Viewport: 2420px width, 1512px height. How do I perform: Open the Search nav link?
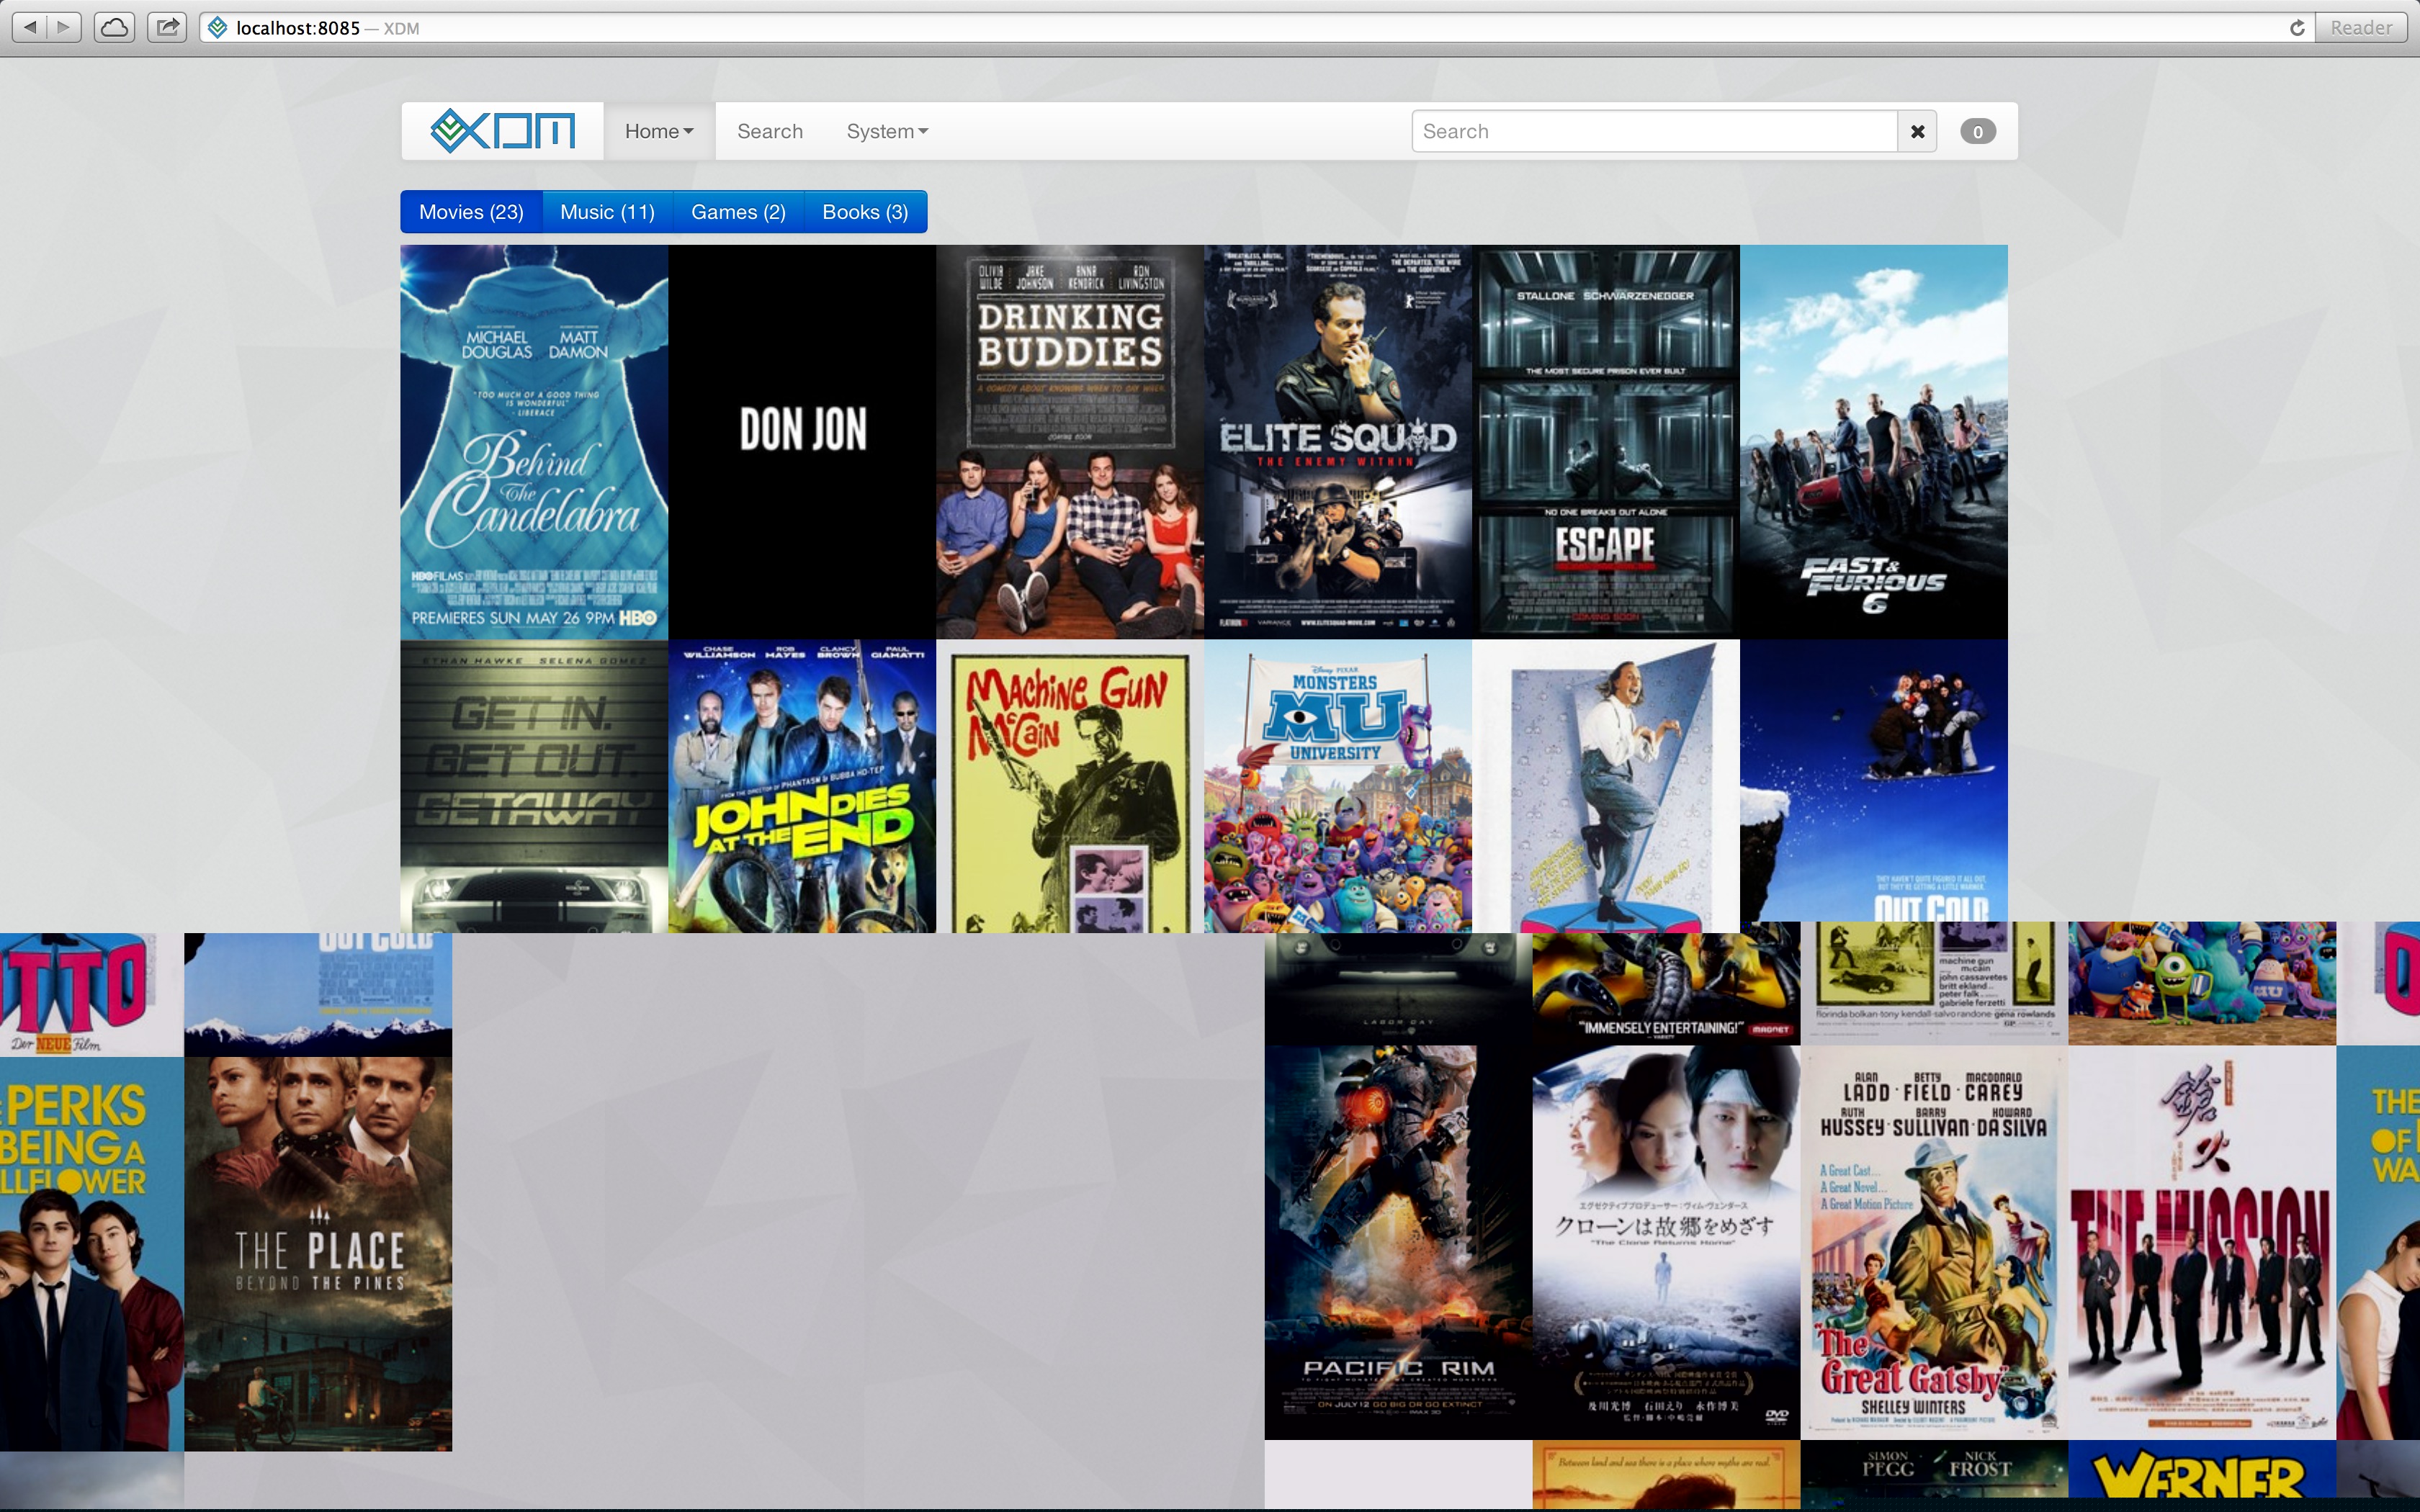(x=769, y=131)
